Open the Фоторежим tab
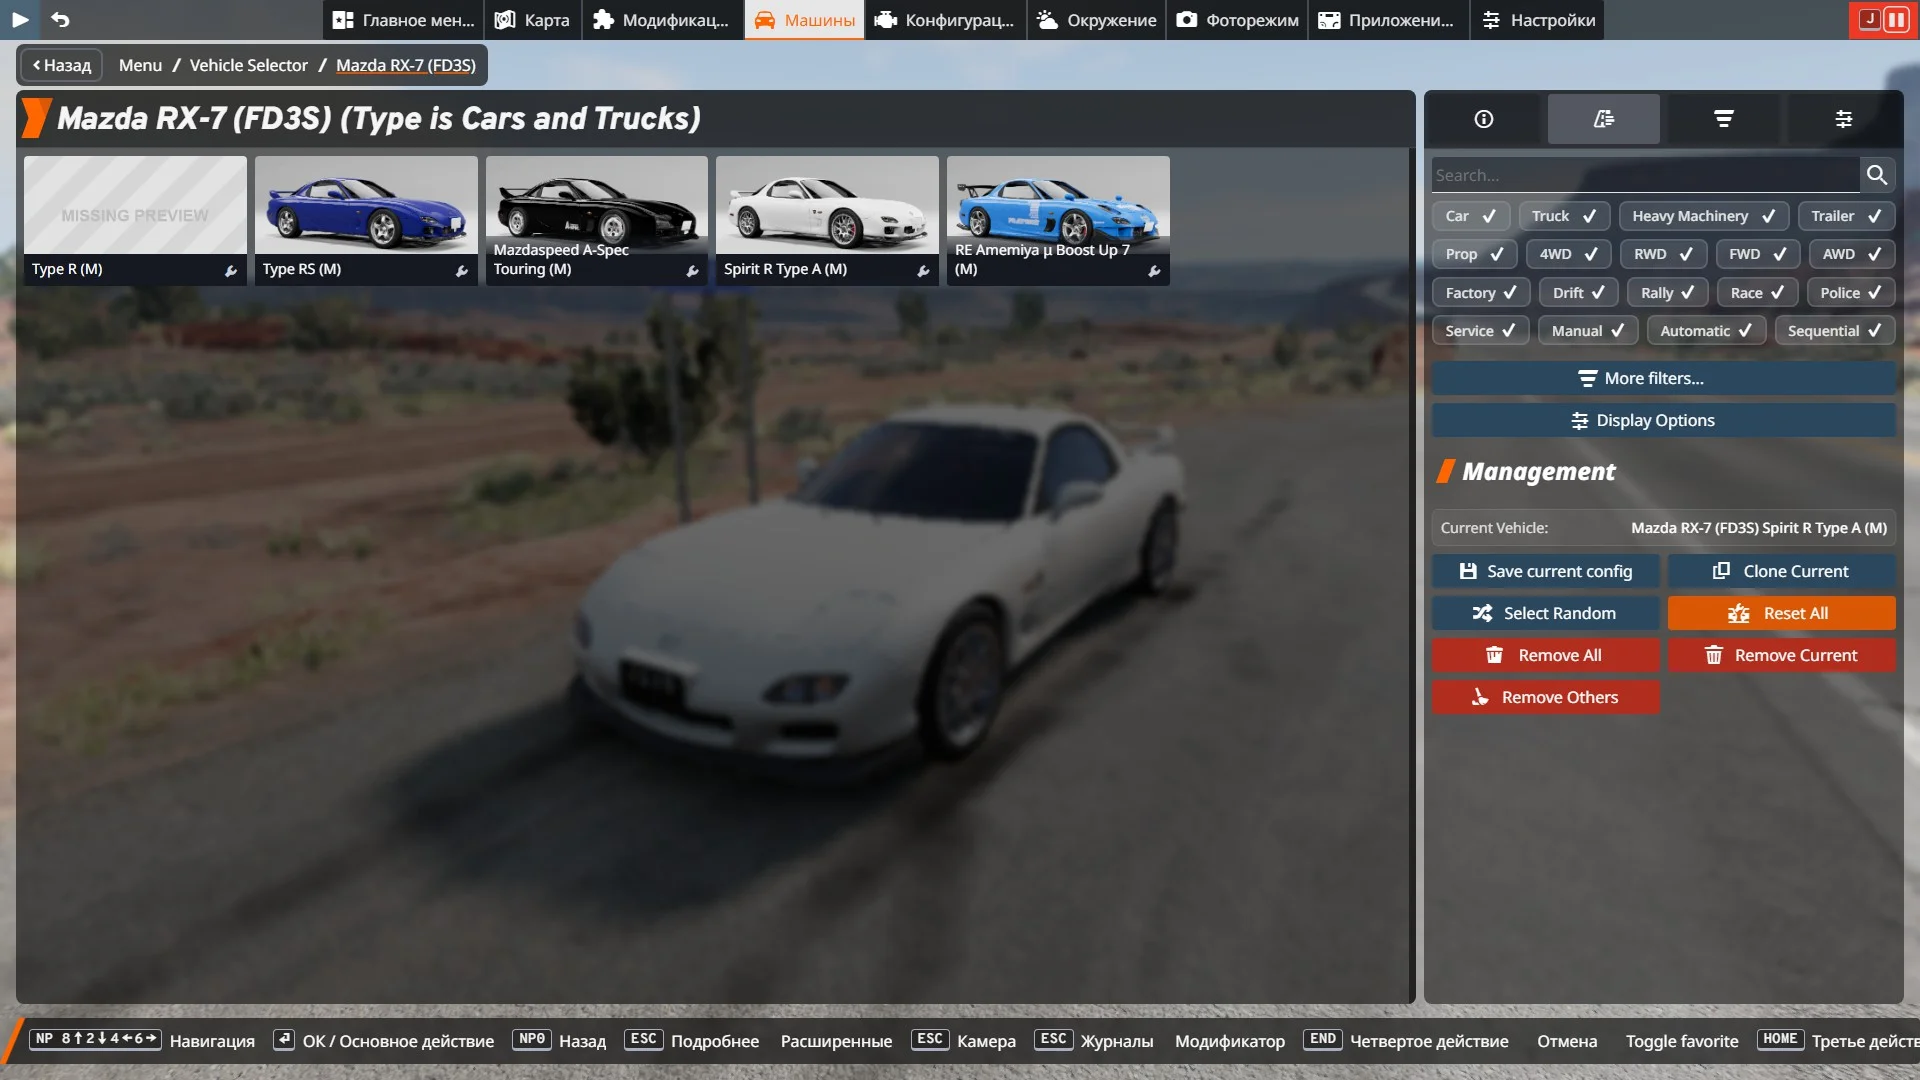 (1238, 20)
